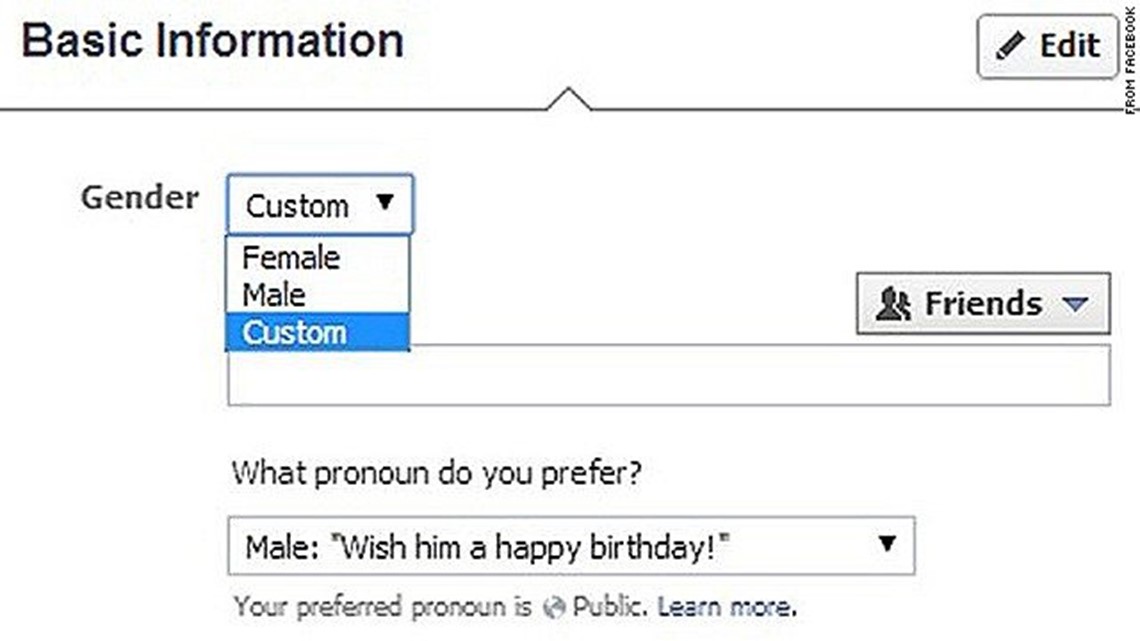Click the triangular notch below the heading
This screenshot has width=1140, height=641.
click(568, 99)
